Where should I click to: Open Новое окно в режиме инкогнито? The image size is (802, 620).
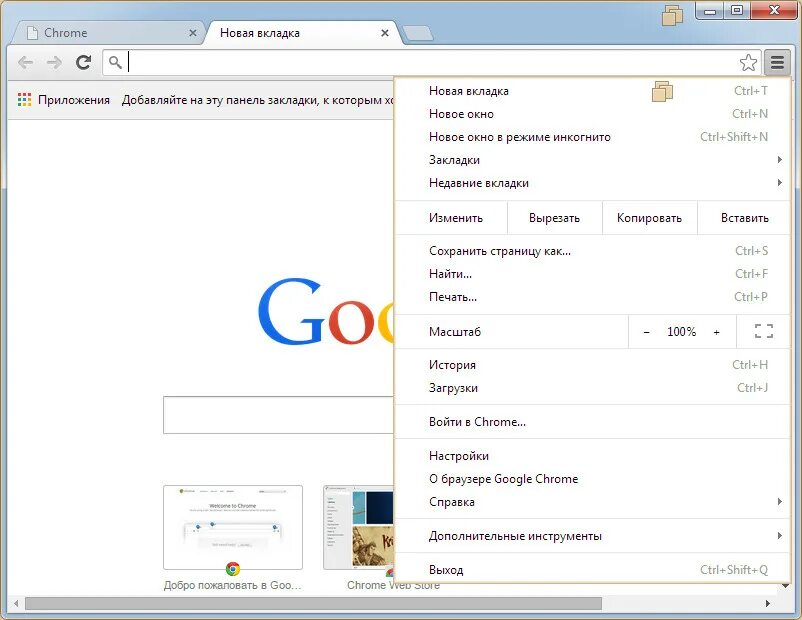(x=593, y=137)
